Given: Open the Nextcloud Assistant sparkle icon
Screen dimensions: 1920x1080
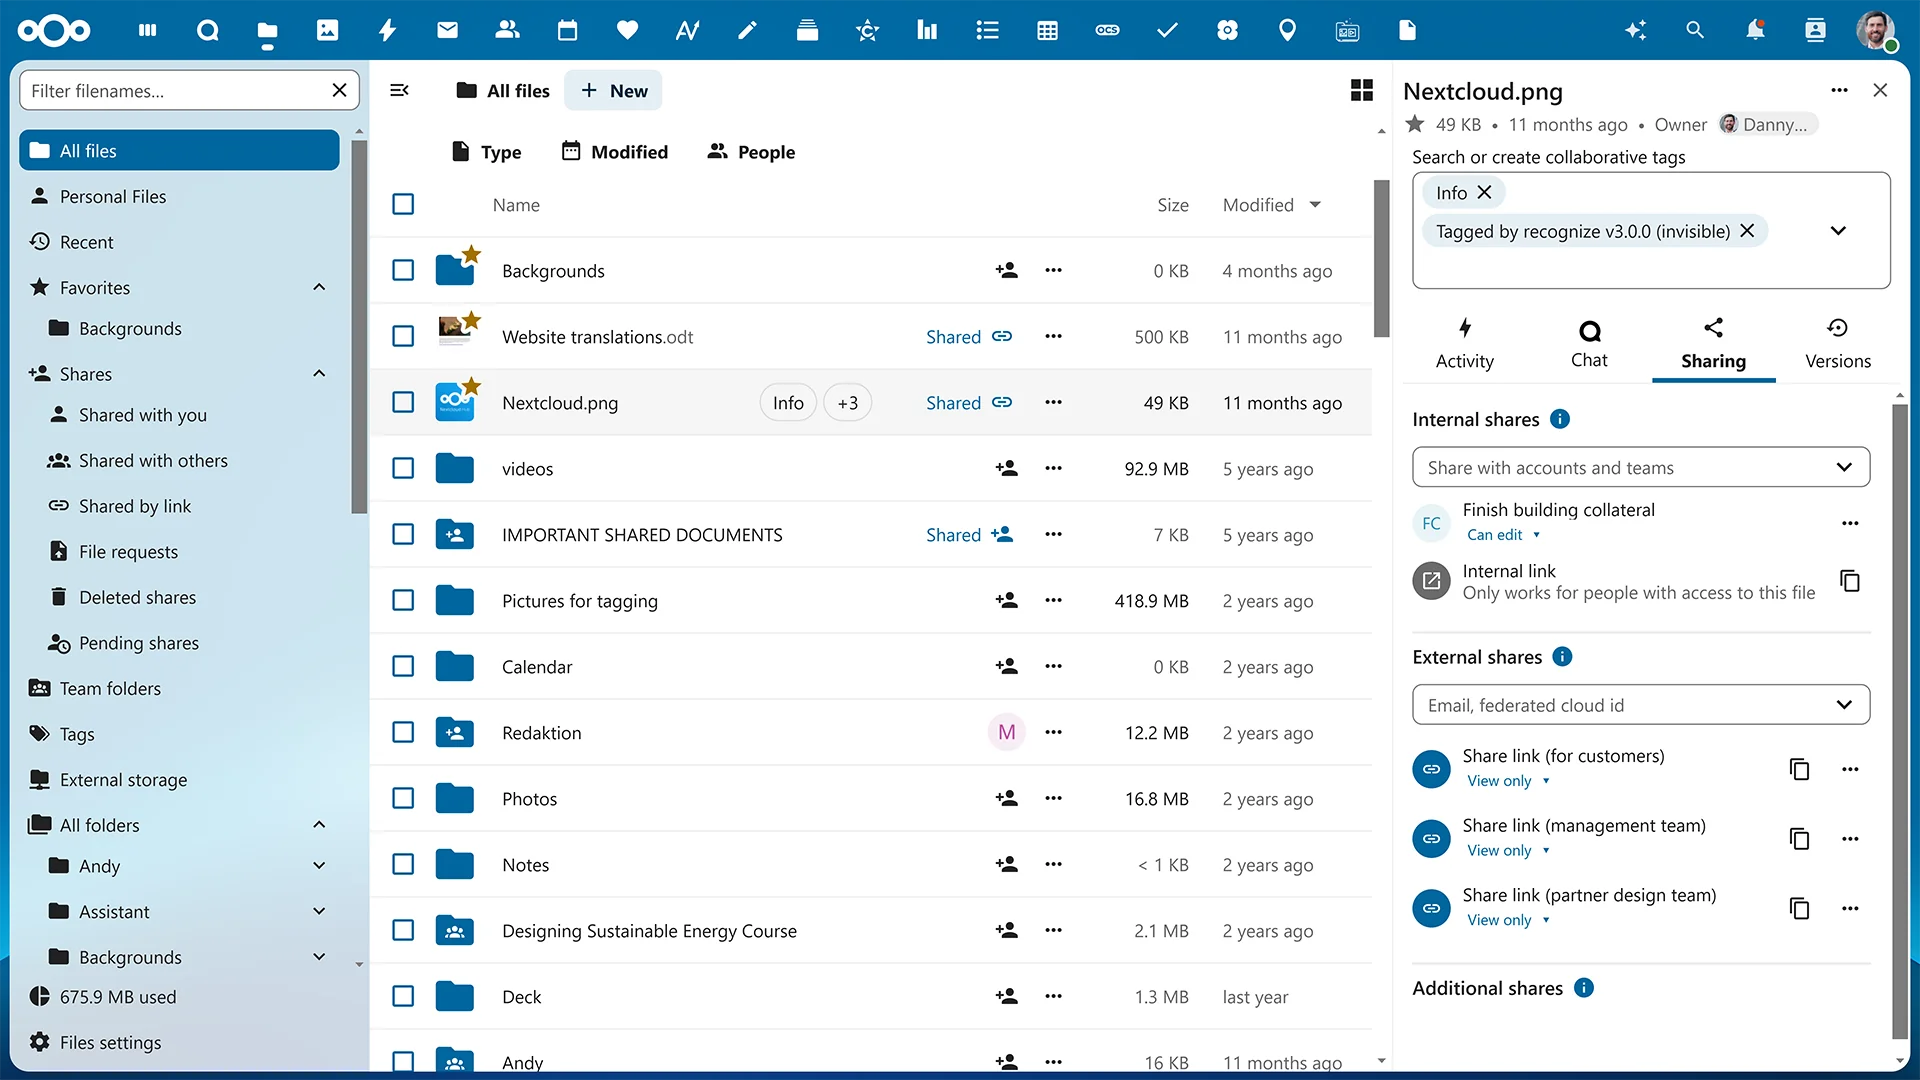Looking at the screenshot, I should (1636, 30).
